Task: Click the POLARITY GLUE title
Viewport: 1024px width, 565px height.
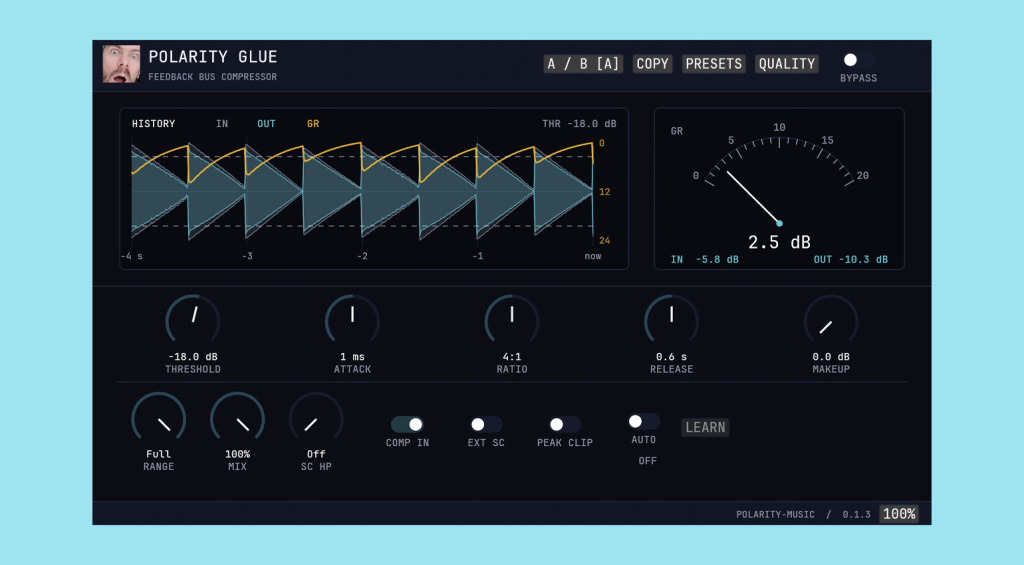Action: click(x=213, y=57)
